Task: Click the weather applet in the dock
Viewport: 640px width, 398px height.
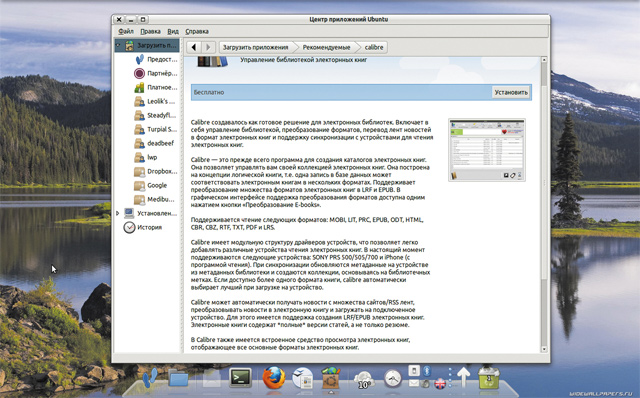Action: coord(363,380)
